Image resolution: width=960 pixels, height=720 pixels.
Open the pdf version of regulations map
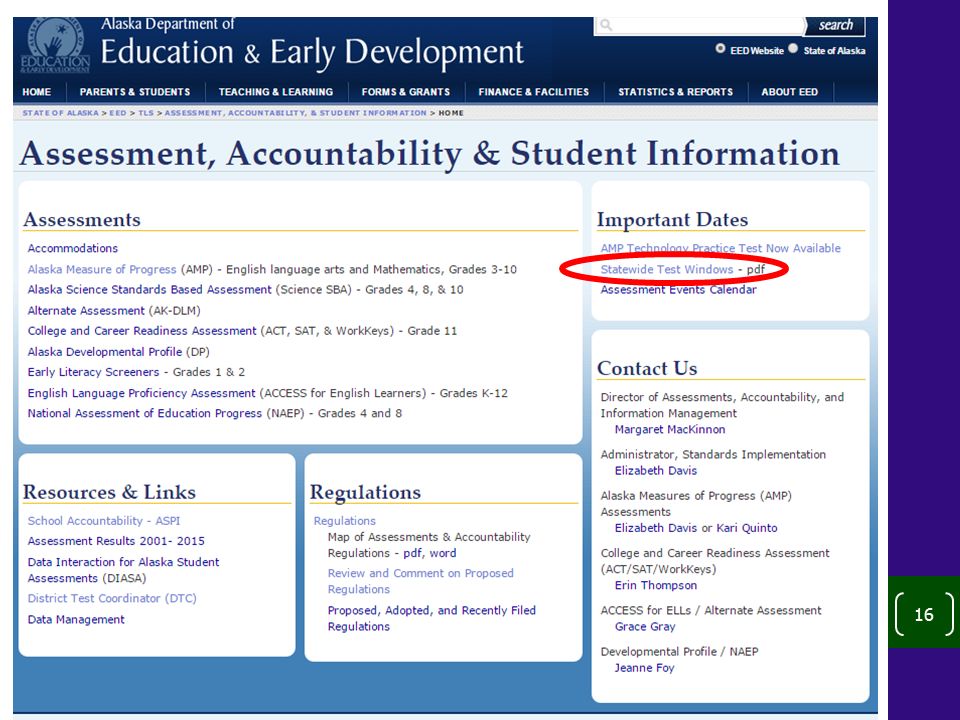pyautogui.click(x=413, y=553)
